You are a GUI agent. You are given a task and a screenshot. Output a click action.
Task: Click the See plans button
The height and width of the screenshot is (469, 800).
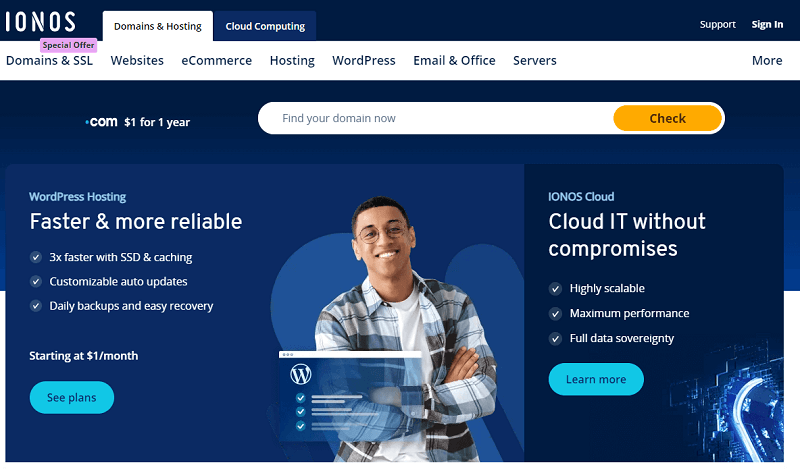tap(71, 397)
